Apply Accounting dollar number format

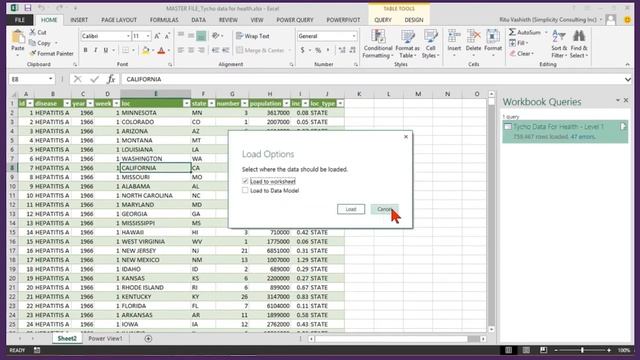coord(302,50)
